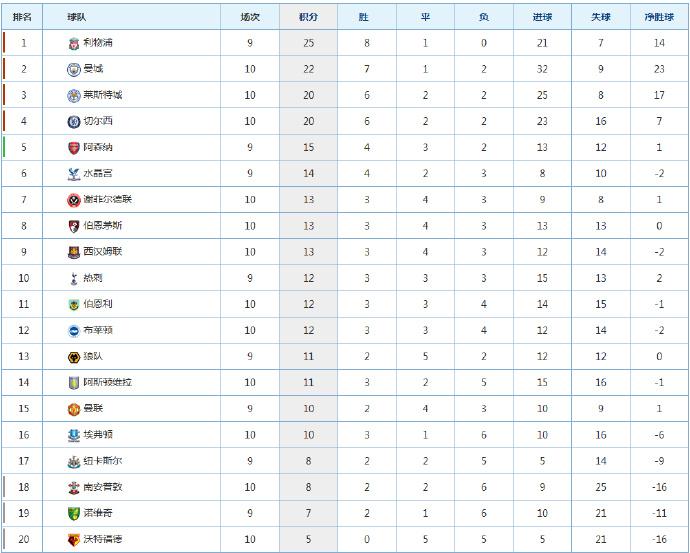This screenshot has width=690, height=553.
Task: Click the Wolves crest icon
Action: [x=74, y=357]
